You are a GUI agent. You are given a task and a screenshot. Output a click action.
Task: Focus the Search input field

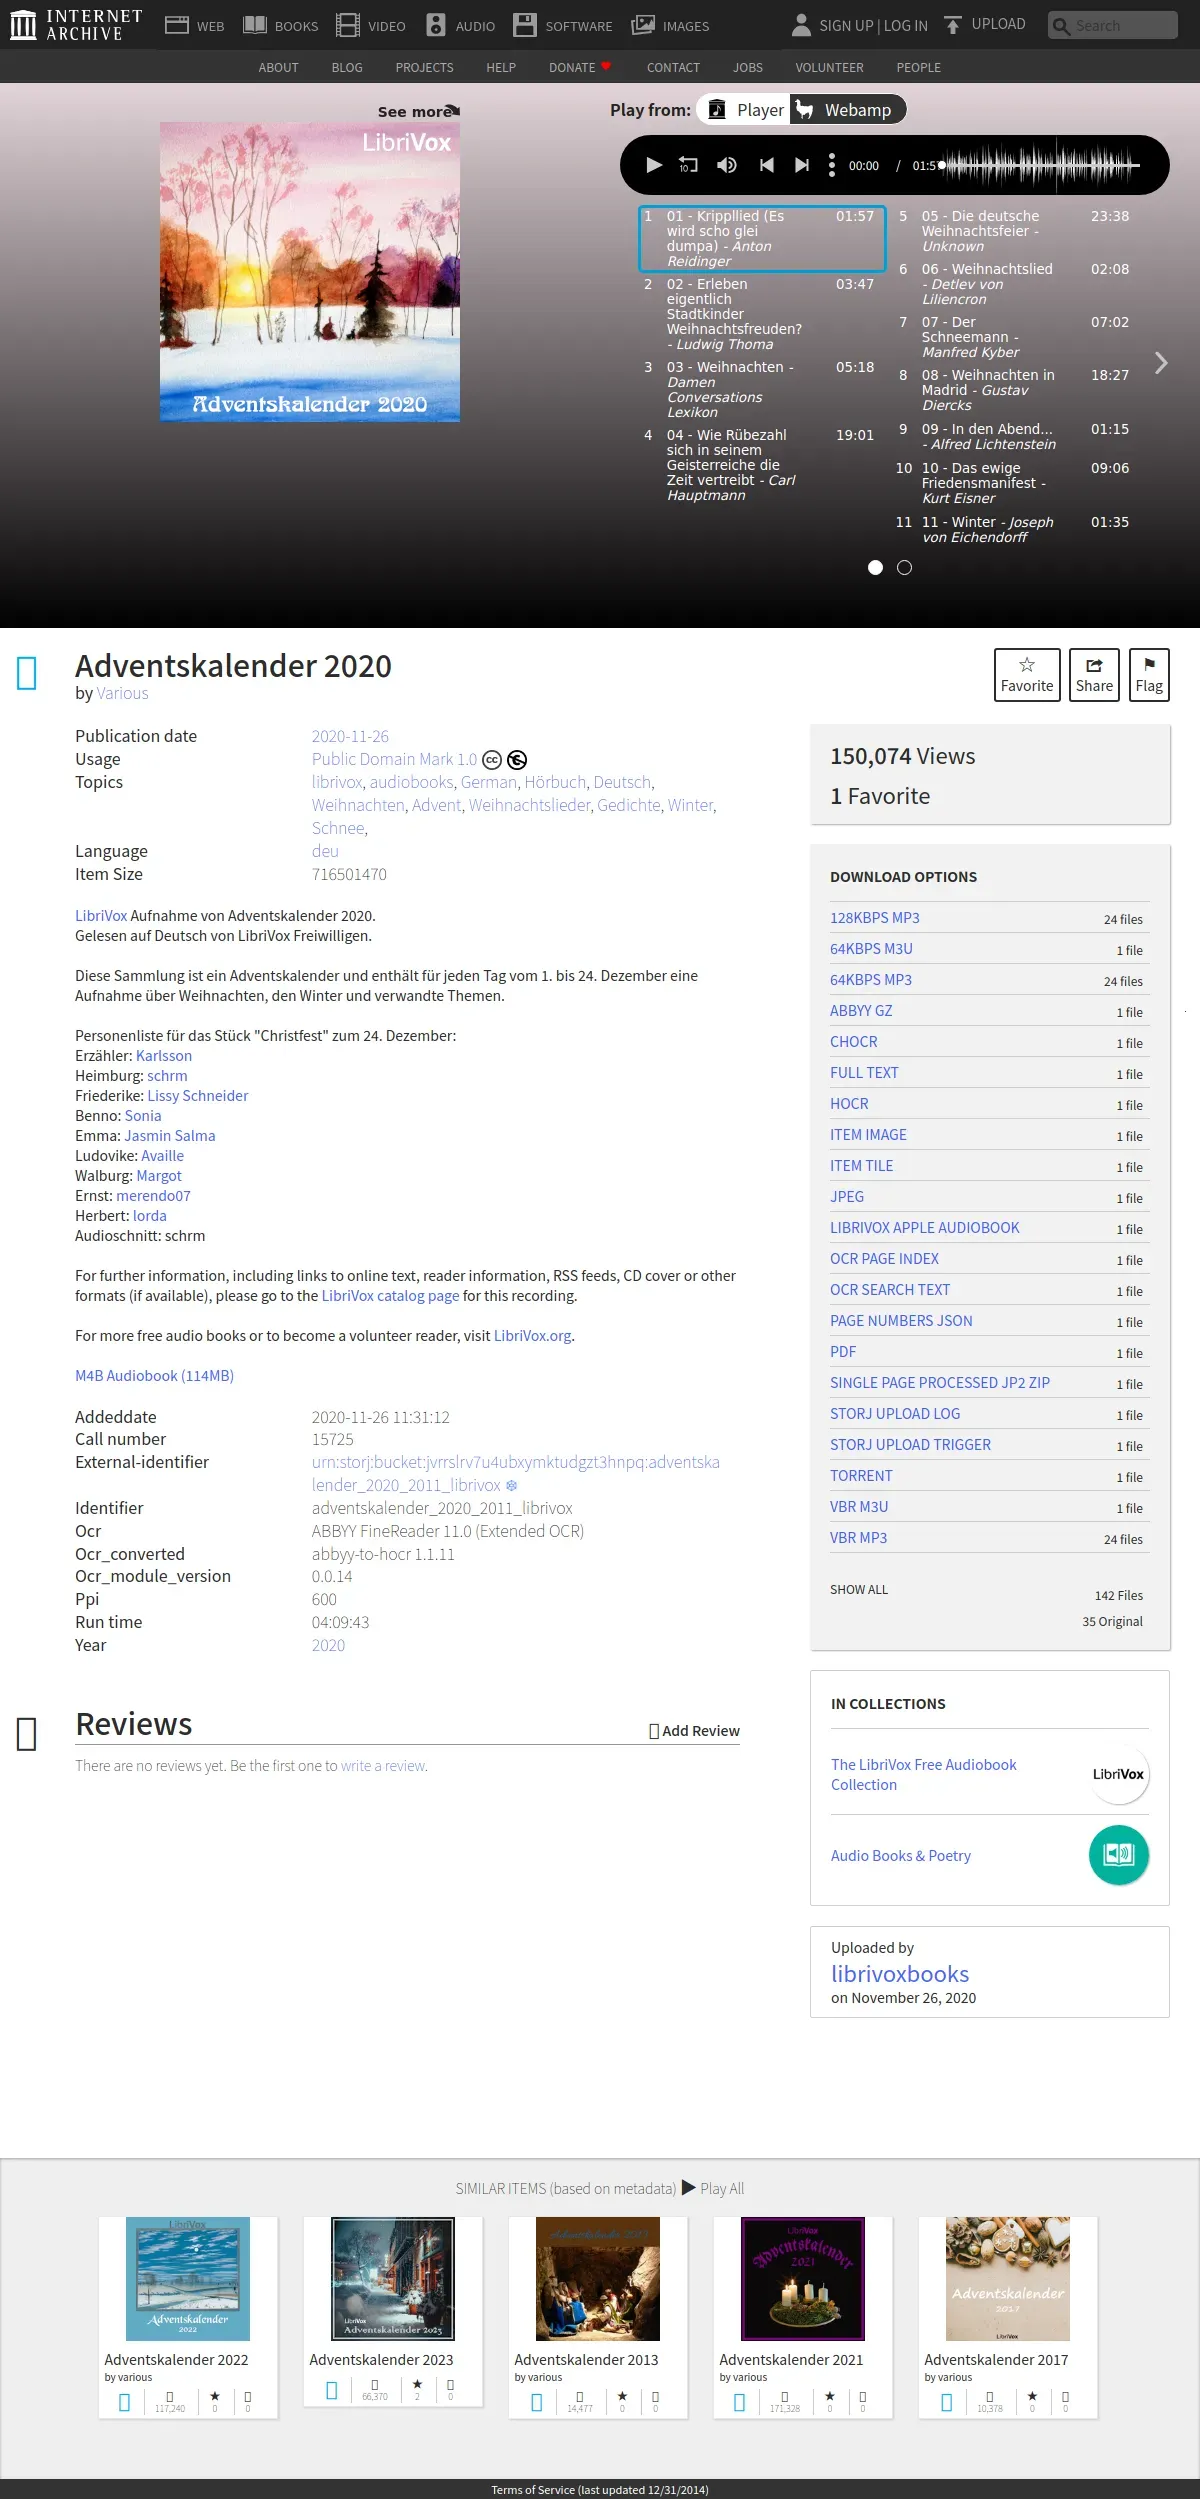[x=1112, y=25]
